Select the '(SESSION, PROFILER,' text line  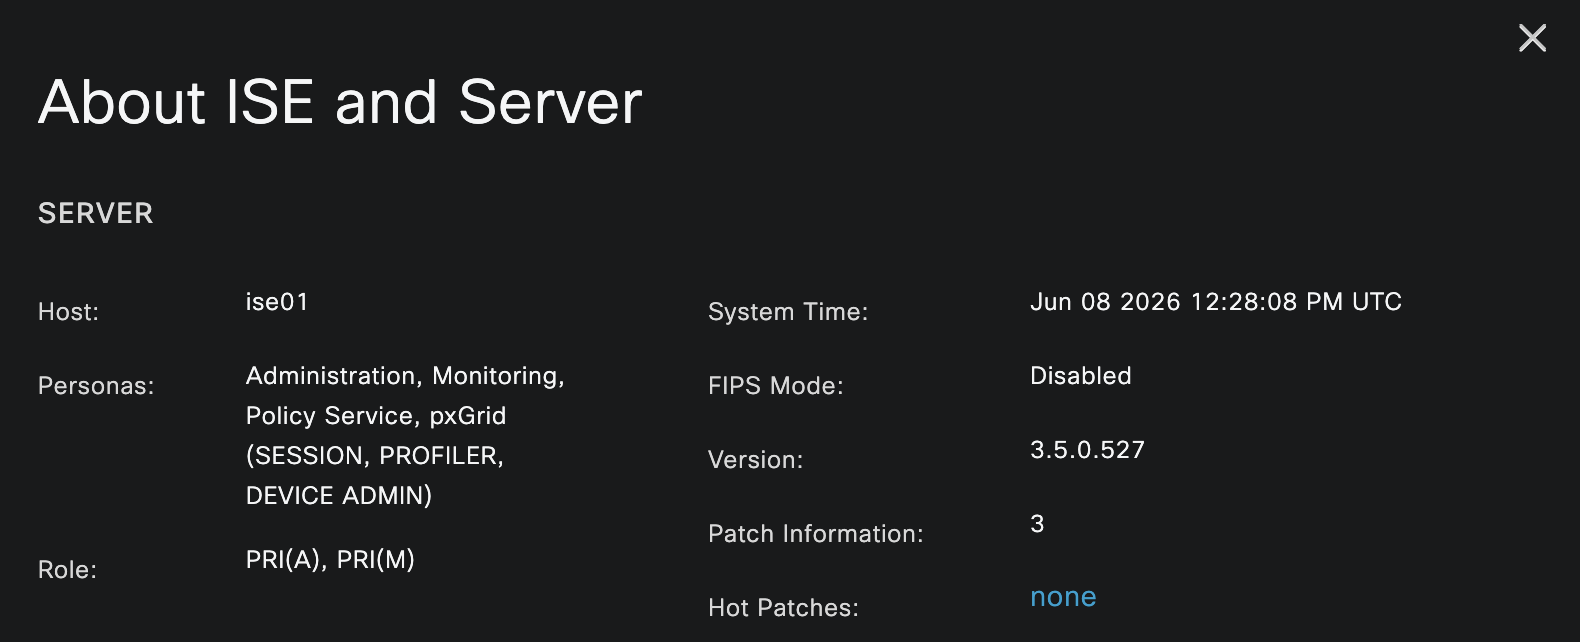(375, 456)
